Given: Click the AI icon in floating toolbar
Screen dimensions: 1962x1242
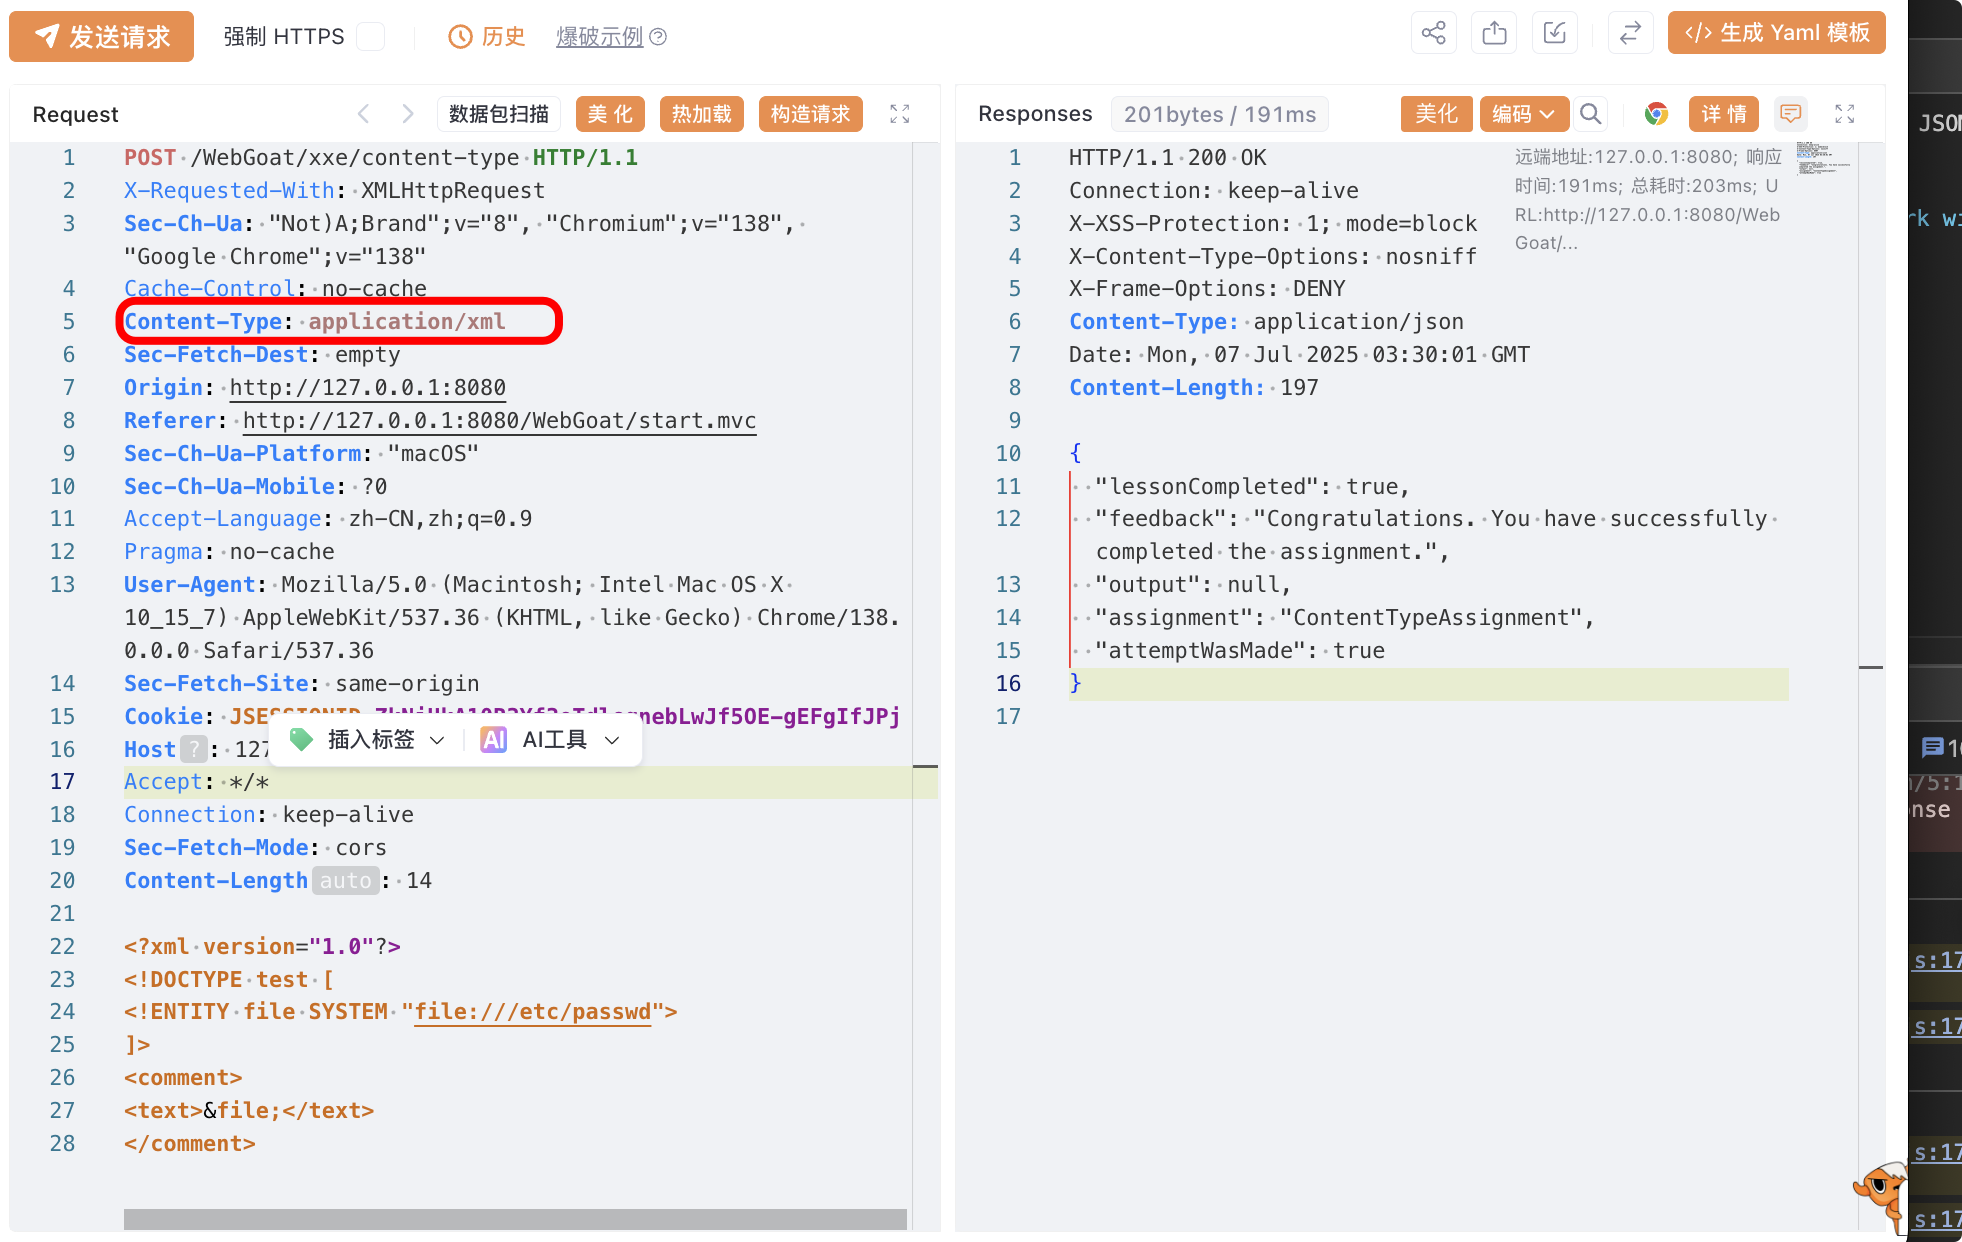Looking at the screenshot, I should (494, 740).
